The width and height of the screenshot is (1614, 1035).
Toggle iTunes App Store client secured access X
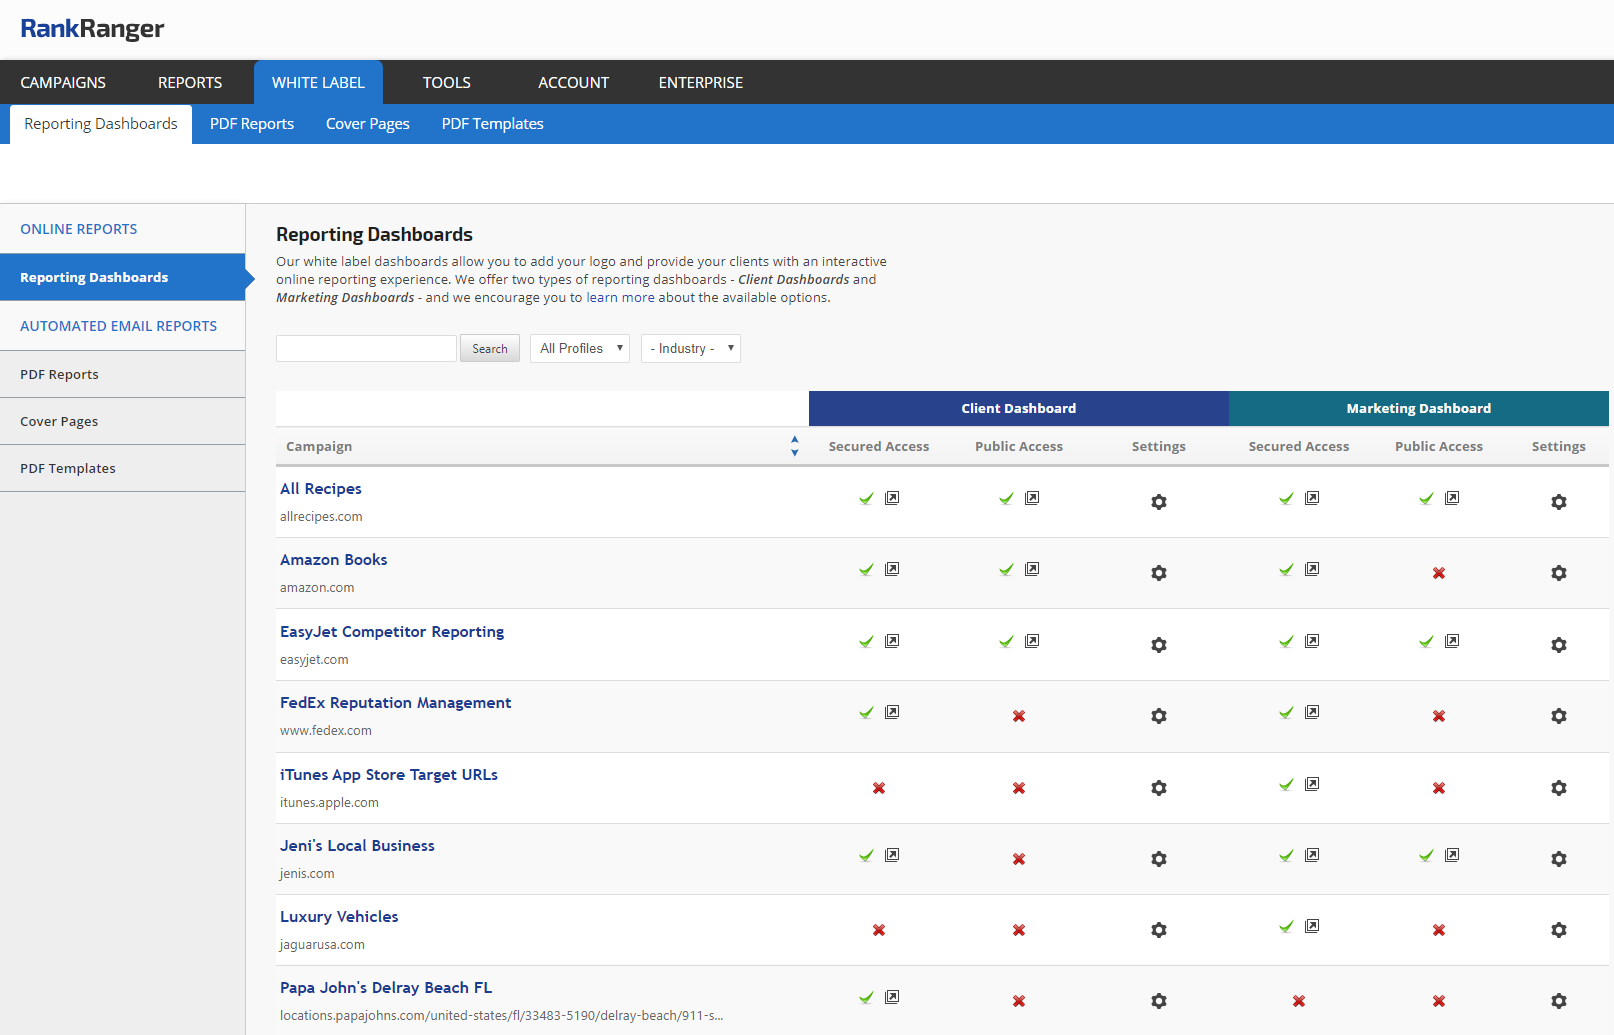[878, 788]
